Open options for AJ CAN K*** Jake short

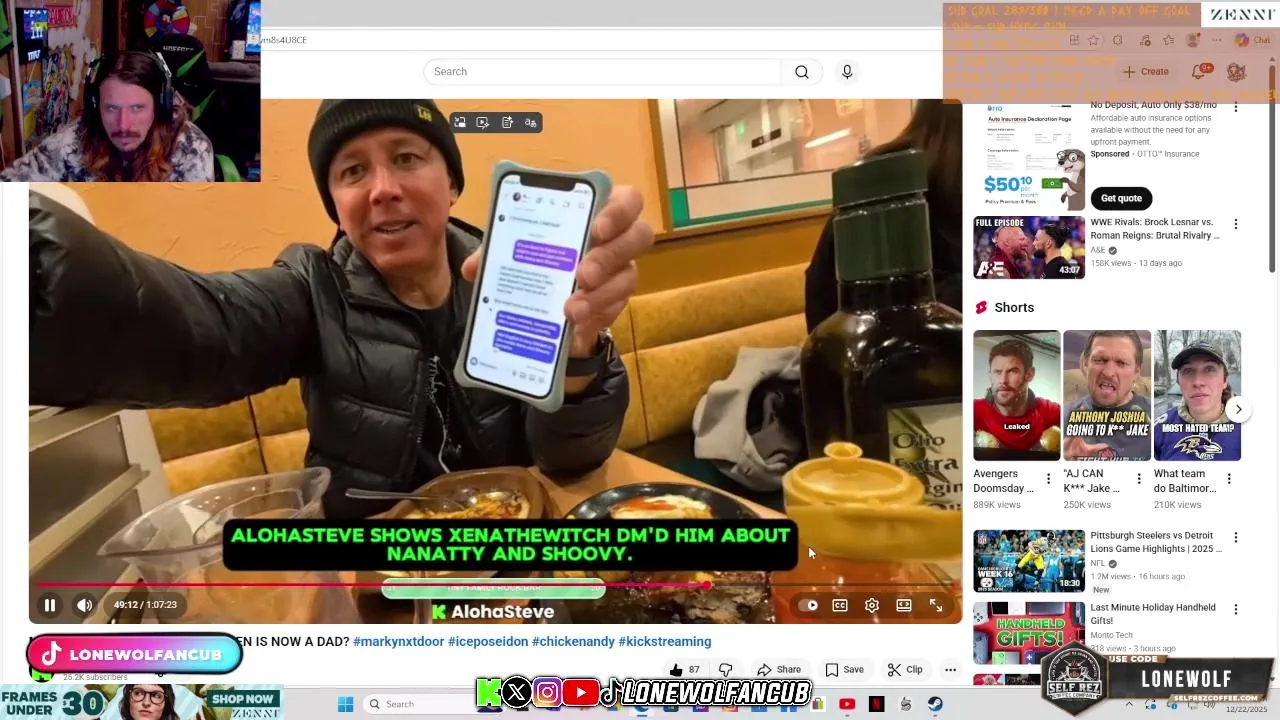click(x=1138, y=479)
